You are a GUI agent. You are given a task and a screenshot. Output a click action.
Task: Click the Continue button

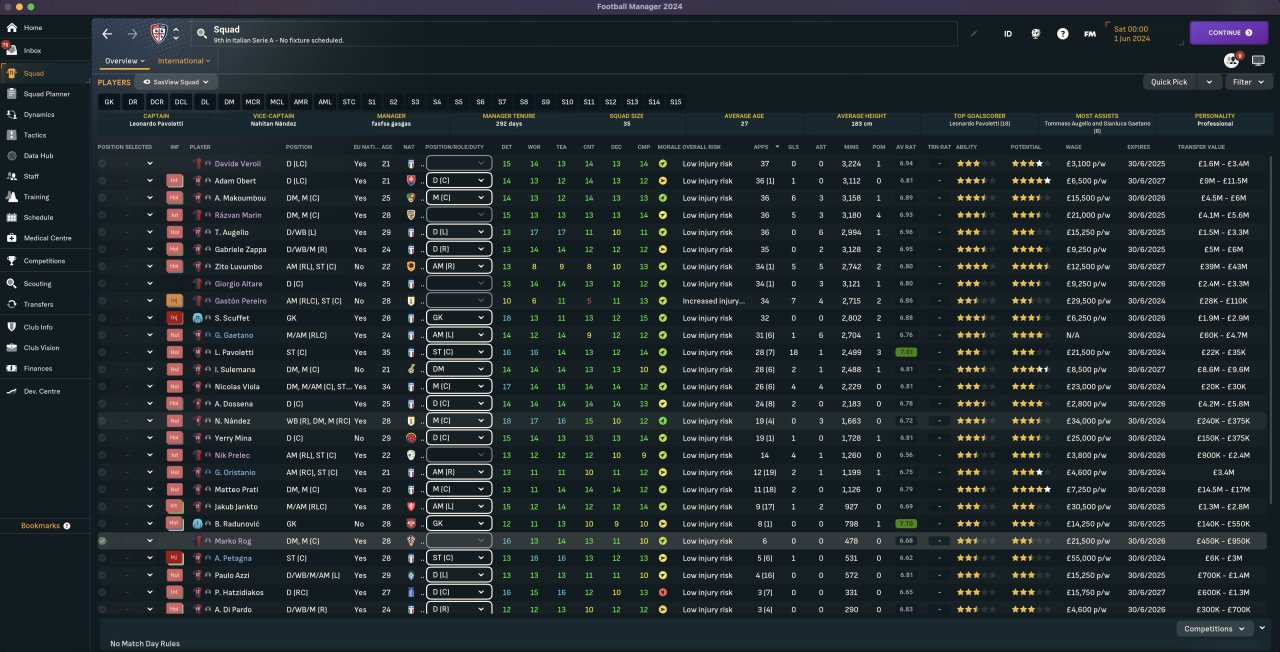pyautogui.click(x=1228, y=33)
